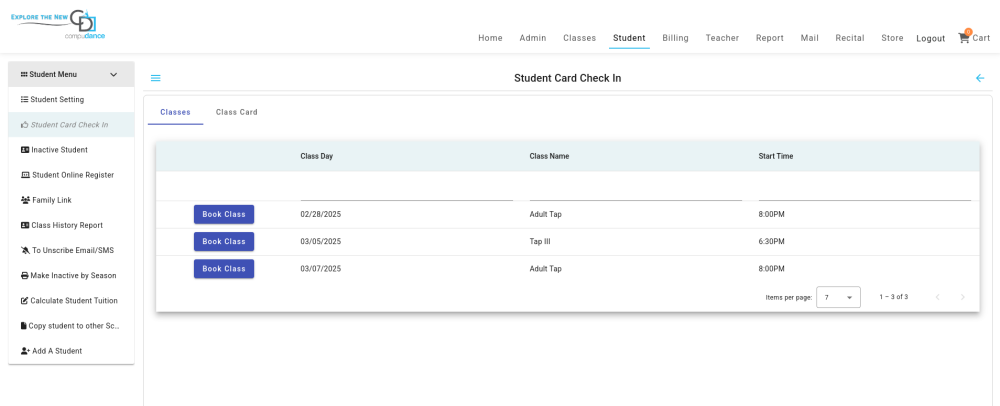Toggle the hamburger sidebar menu icon
The height and width of the screenshot is (406, 1000).
coord(156,78)
